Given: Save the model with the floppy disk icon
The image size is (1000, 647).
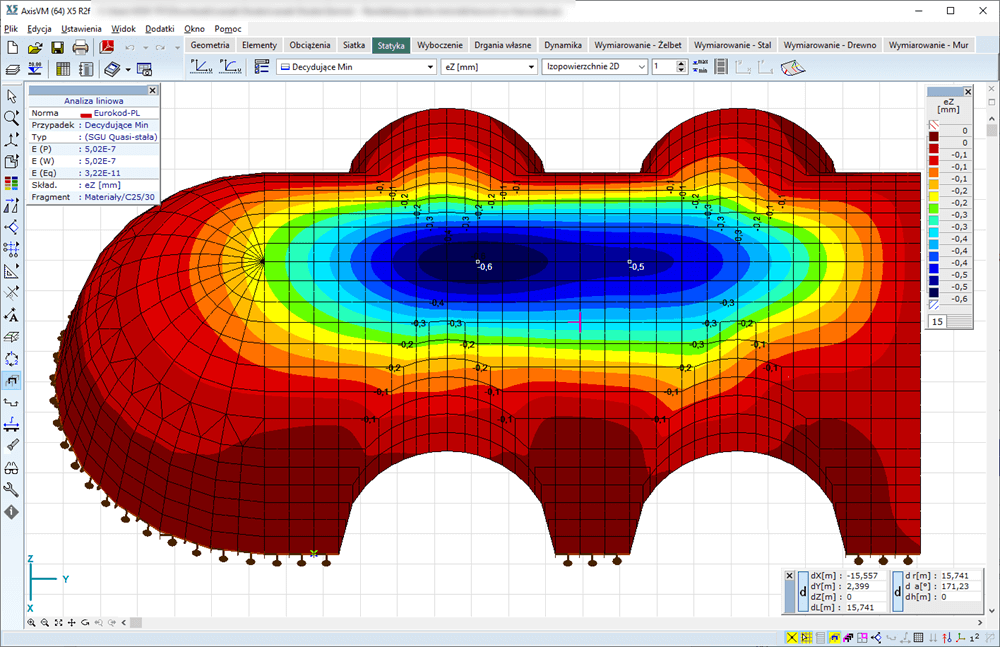Looking at the screenshot, I should (57, 47).
